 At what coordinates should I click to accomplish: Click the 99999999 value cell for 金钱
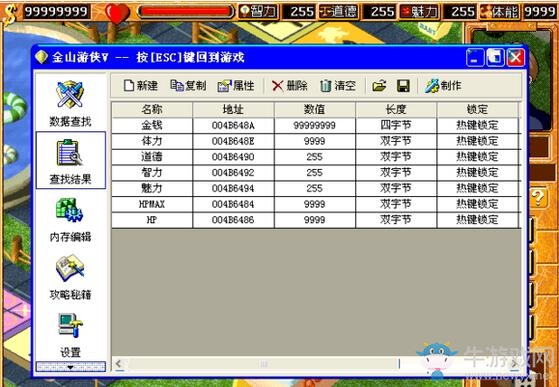[x=314, y=125]
